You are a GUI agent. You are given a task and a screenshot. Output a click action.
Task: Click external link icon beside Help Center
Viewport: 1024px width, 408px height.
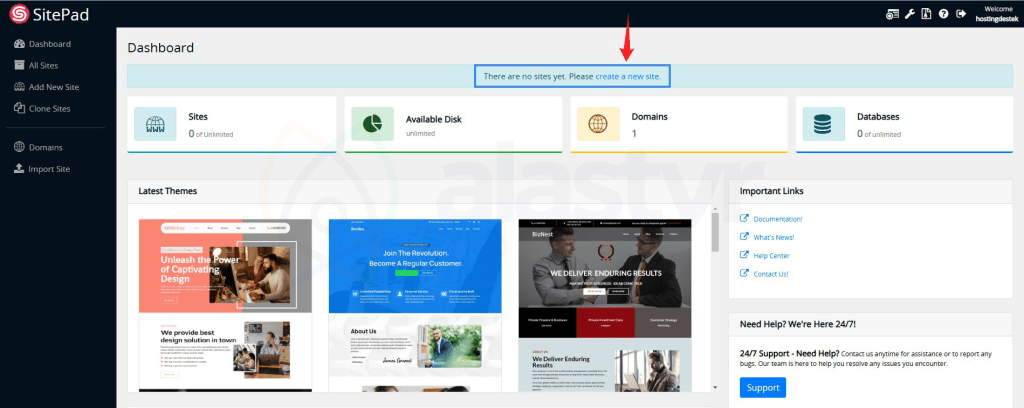coord(744,255)
